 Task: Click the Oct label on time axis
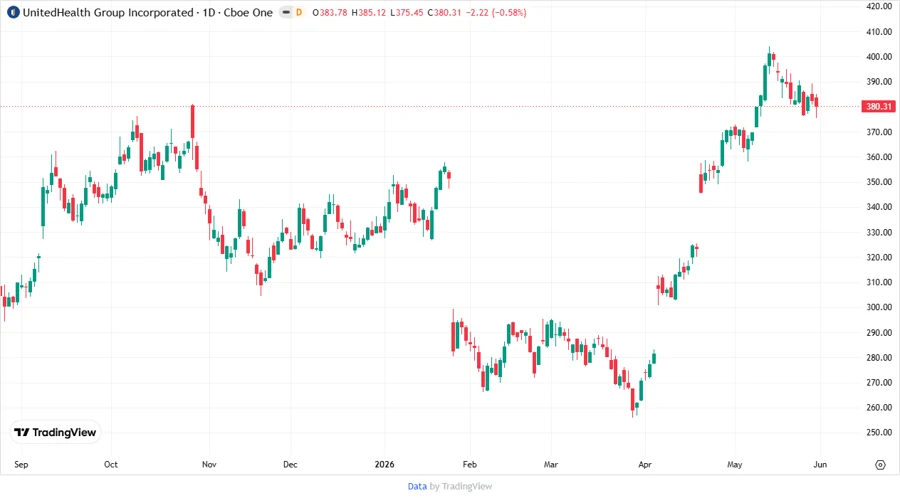(x=111, y=464)
